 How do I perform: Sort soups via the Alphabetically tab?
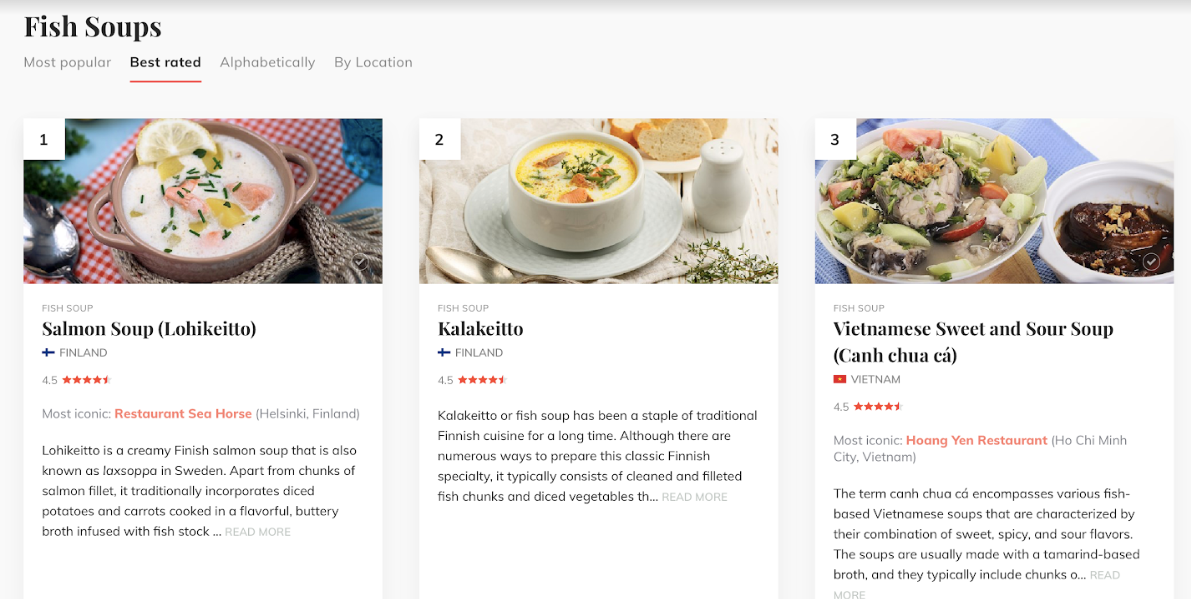point(267,62)
